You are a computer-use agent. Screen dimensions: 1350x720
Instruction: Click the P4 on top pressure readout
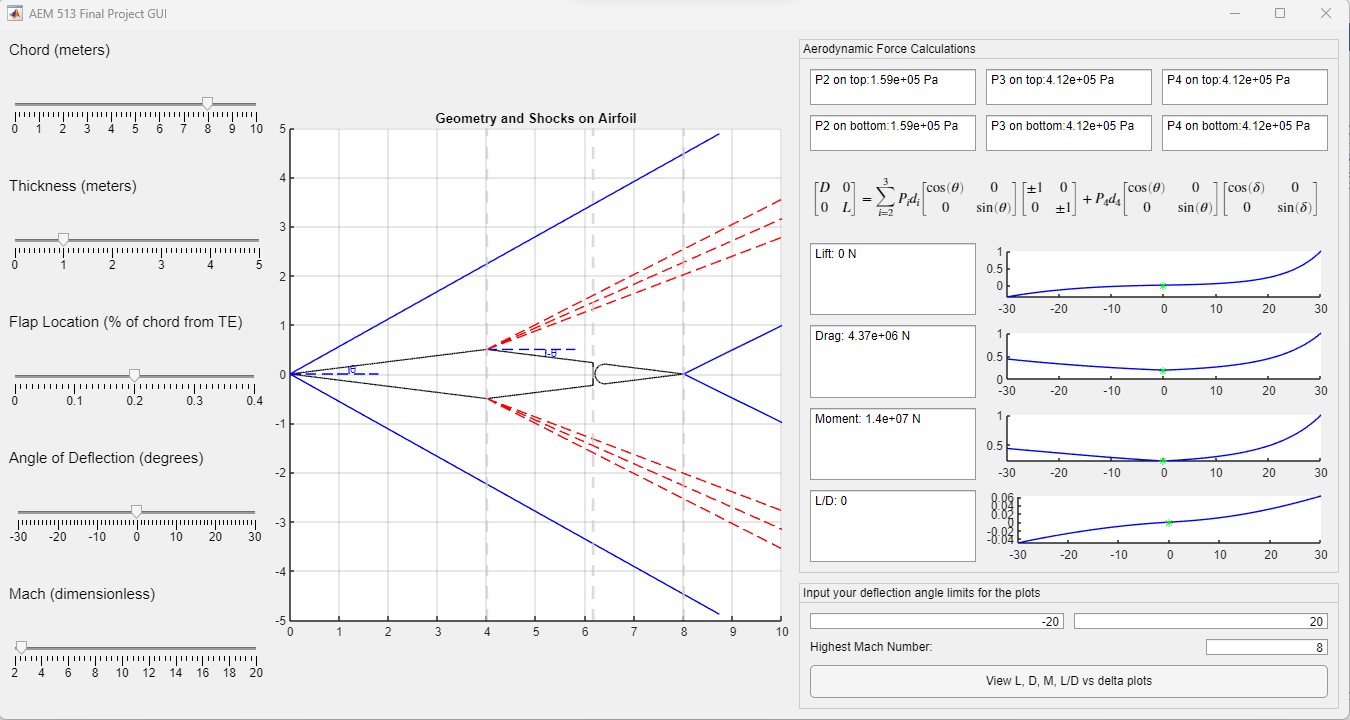1244,86
